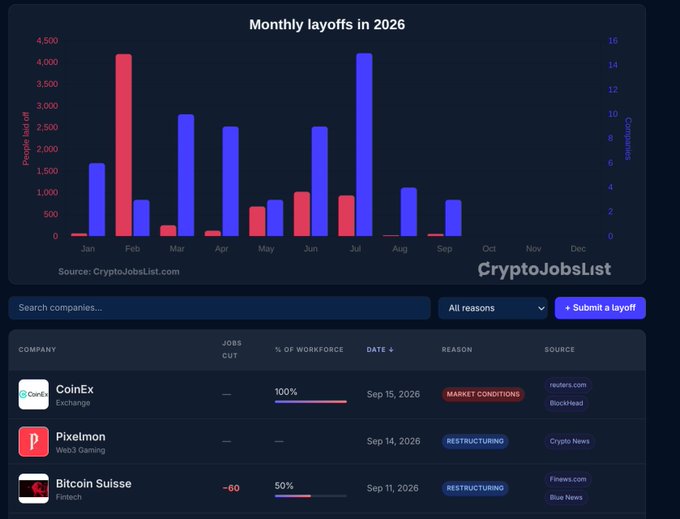This screenshot has height=519, width=680.
Task: Open the CoinEx company name link
Action: pos(75,389)
